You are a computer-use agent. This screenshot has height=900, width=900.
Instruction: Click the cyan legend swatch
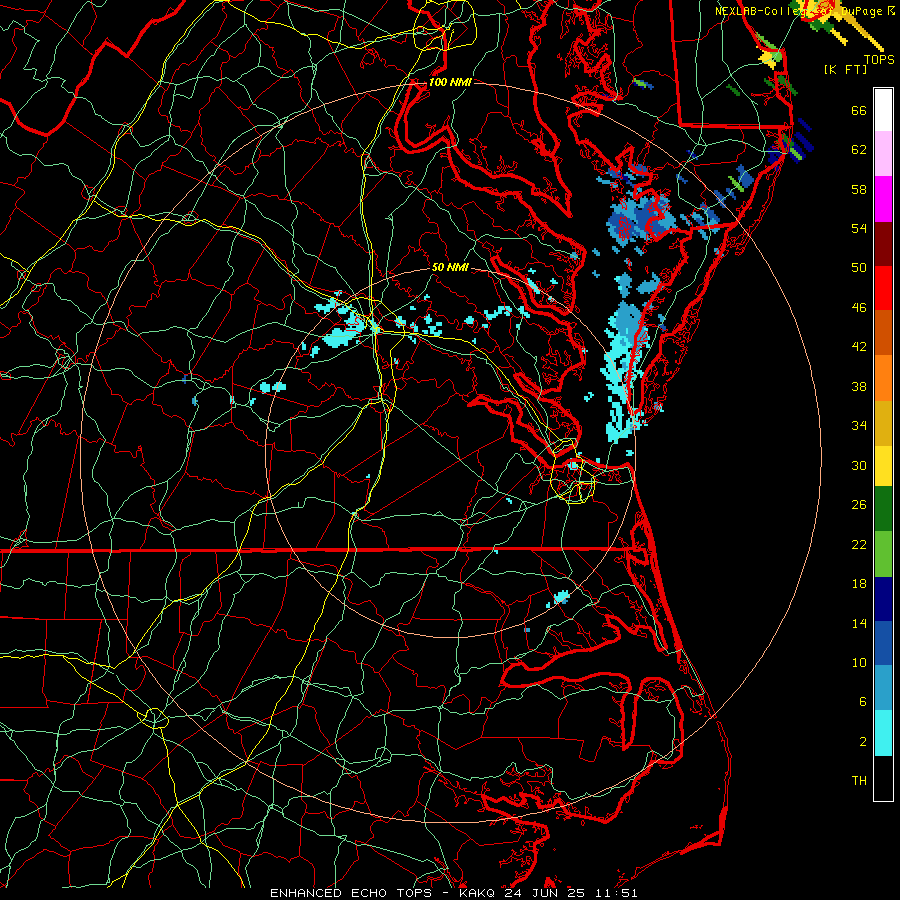click(x=883, y=733)
